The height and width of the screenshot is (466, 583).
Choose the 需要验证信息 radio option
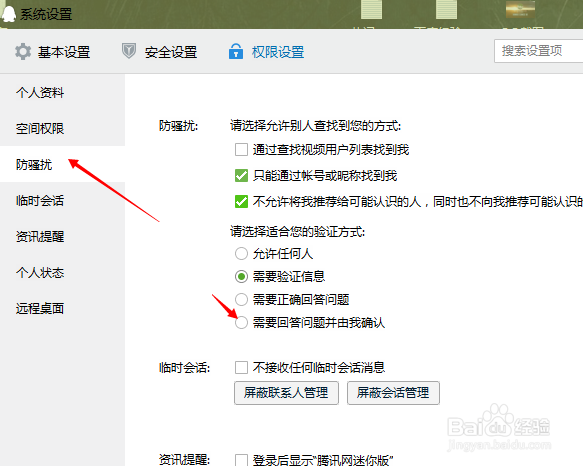pyautogui.click(x=241, y=276)
